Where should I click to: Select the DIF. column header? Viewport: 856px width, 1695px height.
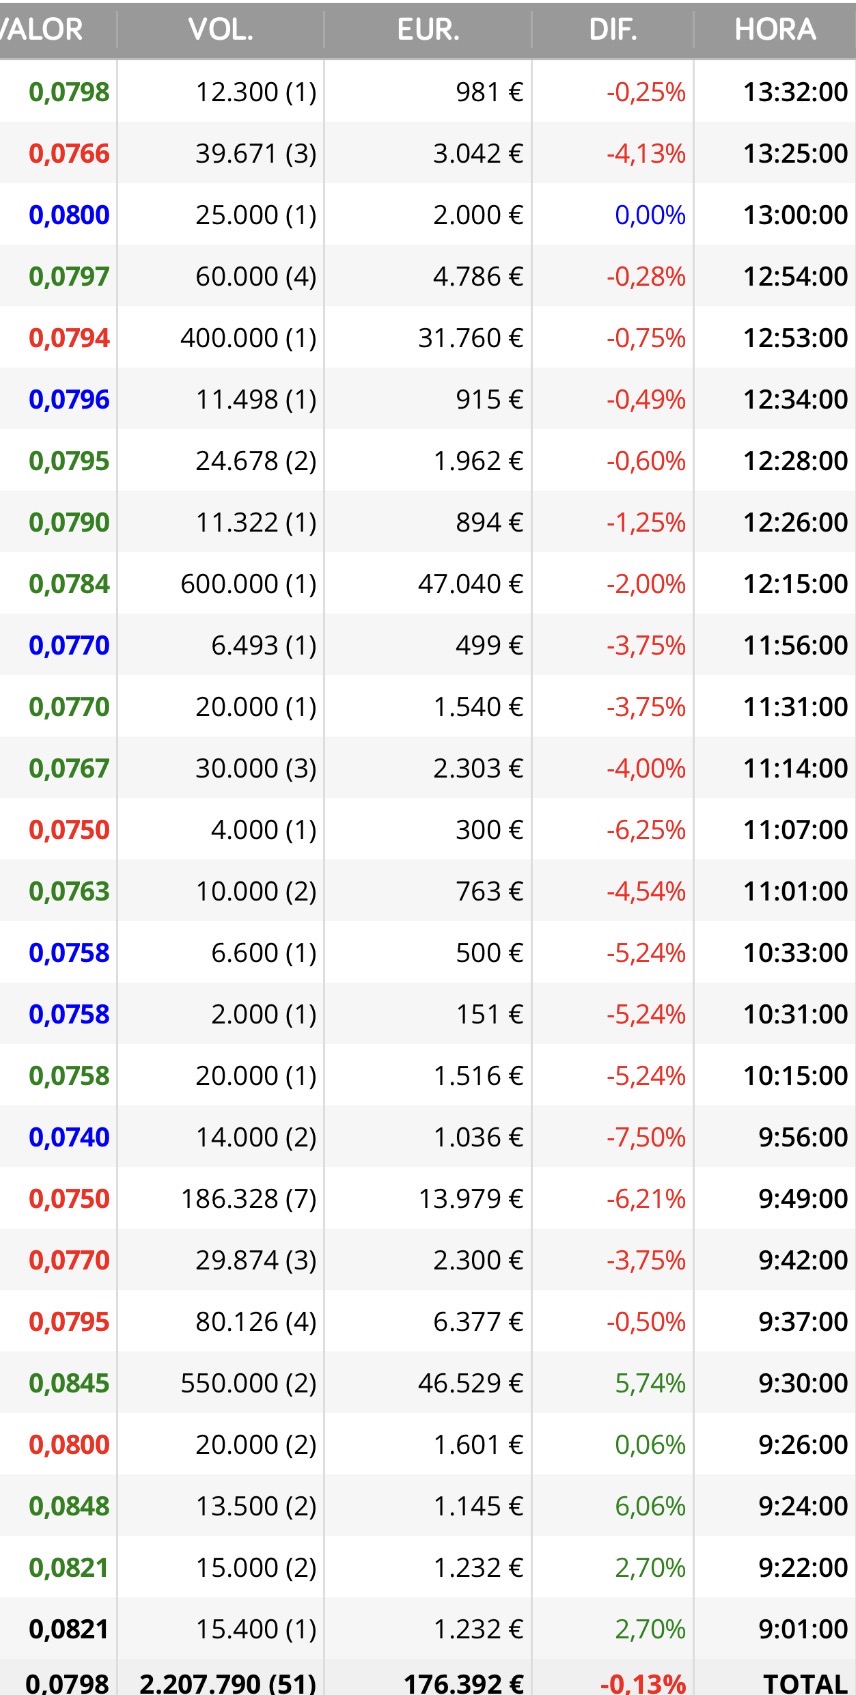click(613, 30)
